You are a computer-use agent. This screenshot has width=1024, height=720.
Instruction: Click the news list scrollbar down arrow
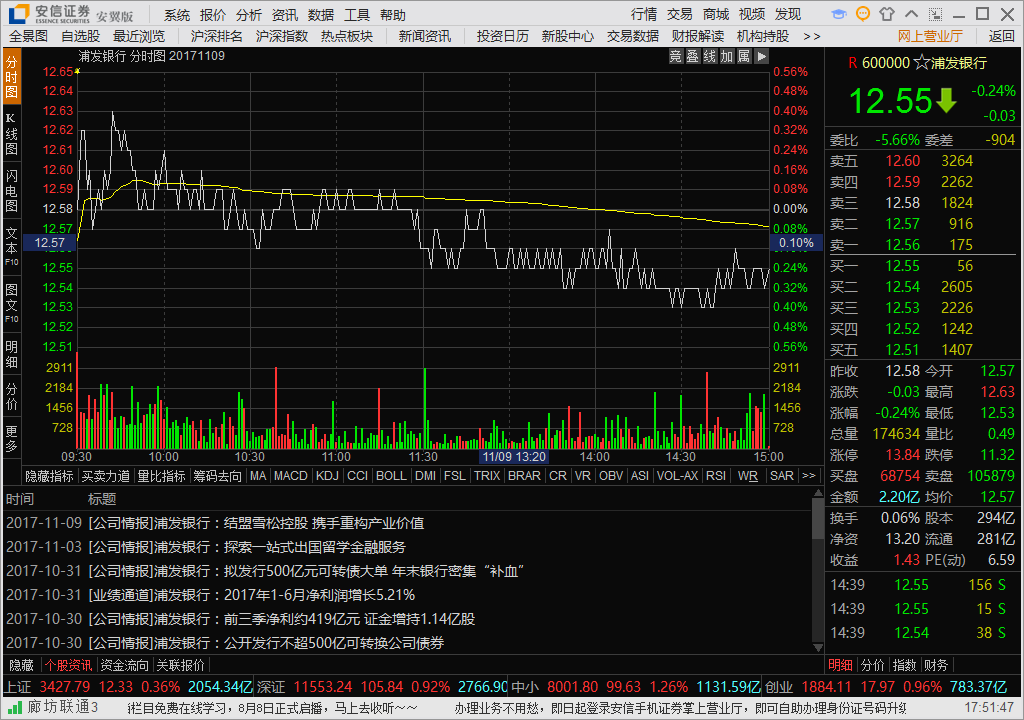pos(818,647)
